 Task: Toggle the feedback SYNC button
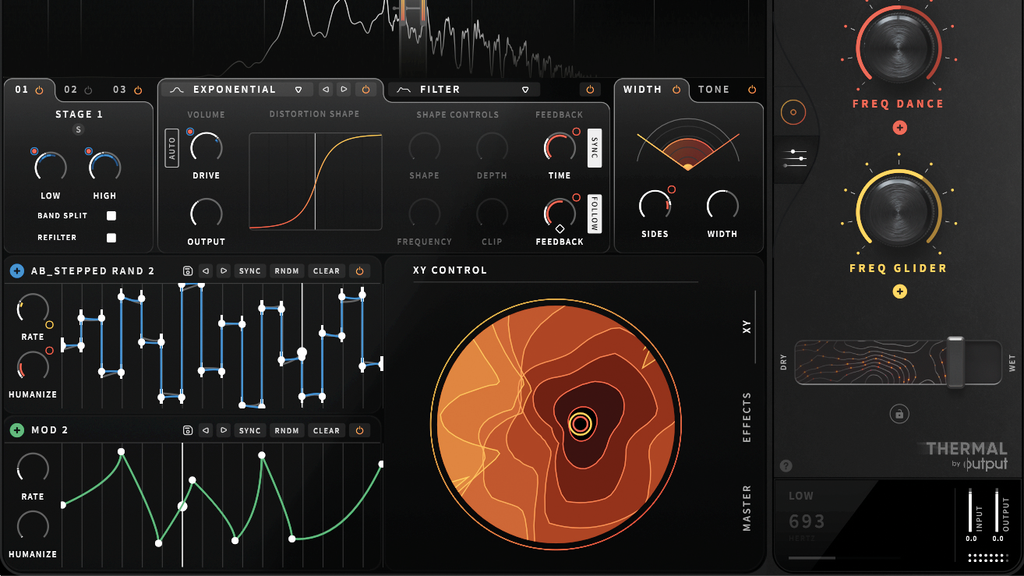click(x=594, y=148)
